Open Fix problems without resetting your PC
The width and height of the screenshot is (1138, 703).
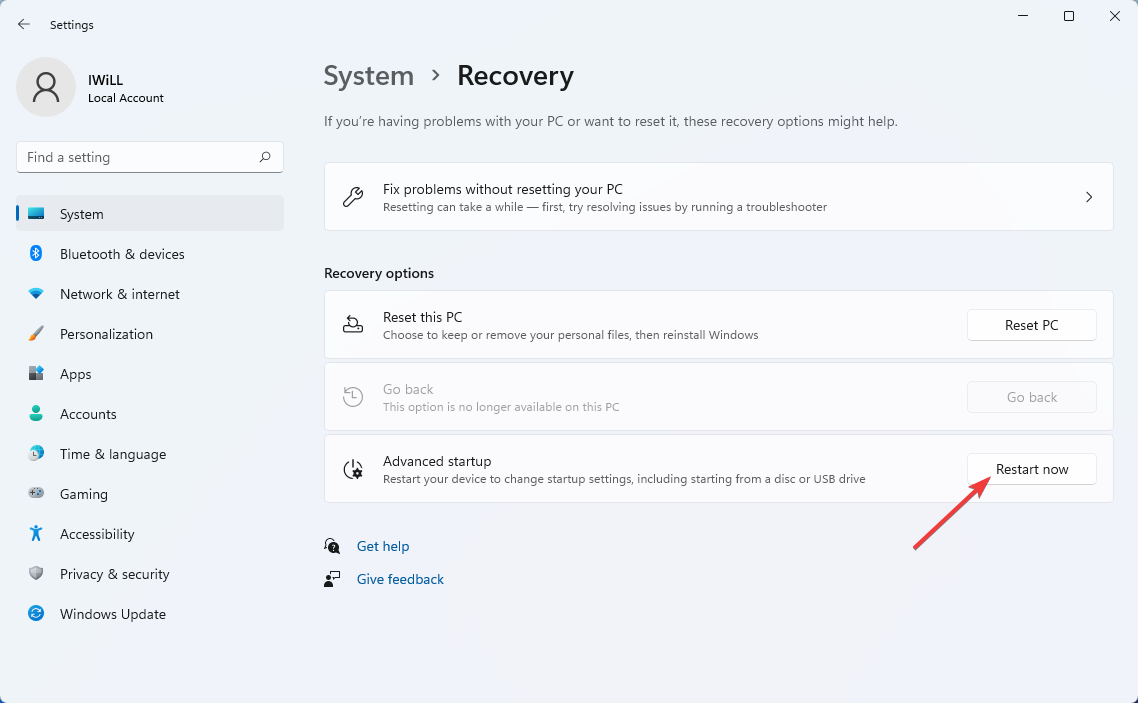(719, 197)
